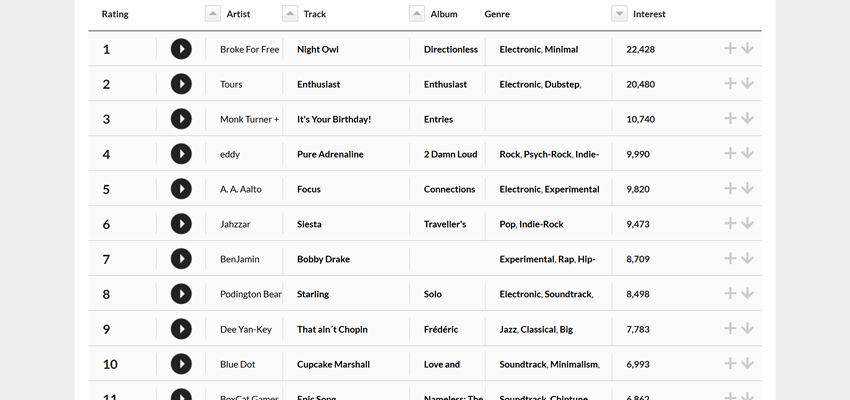Open the "Psych-Rock" genre link
This screenshot has width=850, height=400.
[547, 154]
